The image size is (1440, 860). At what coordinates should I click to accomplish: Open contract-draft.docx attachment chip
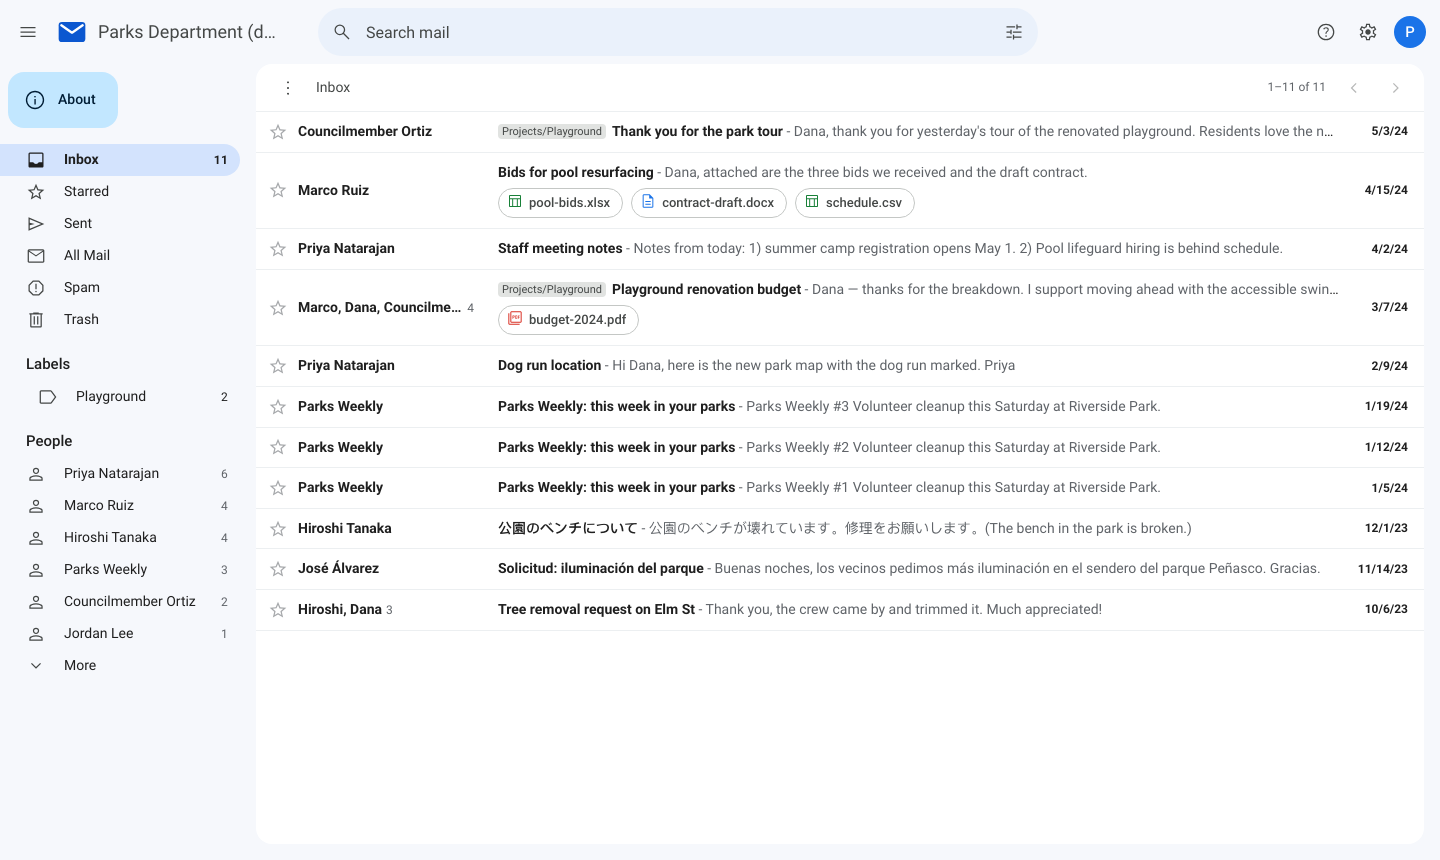tap(709, 203)
